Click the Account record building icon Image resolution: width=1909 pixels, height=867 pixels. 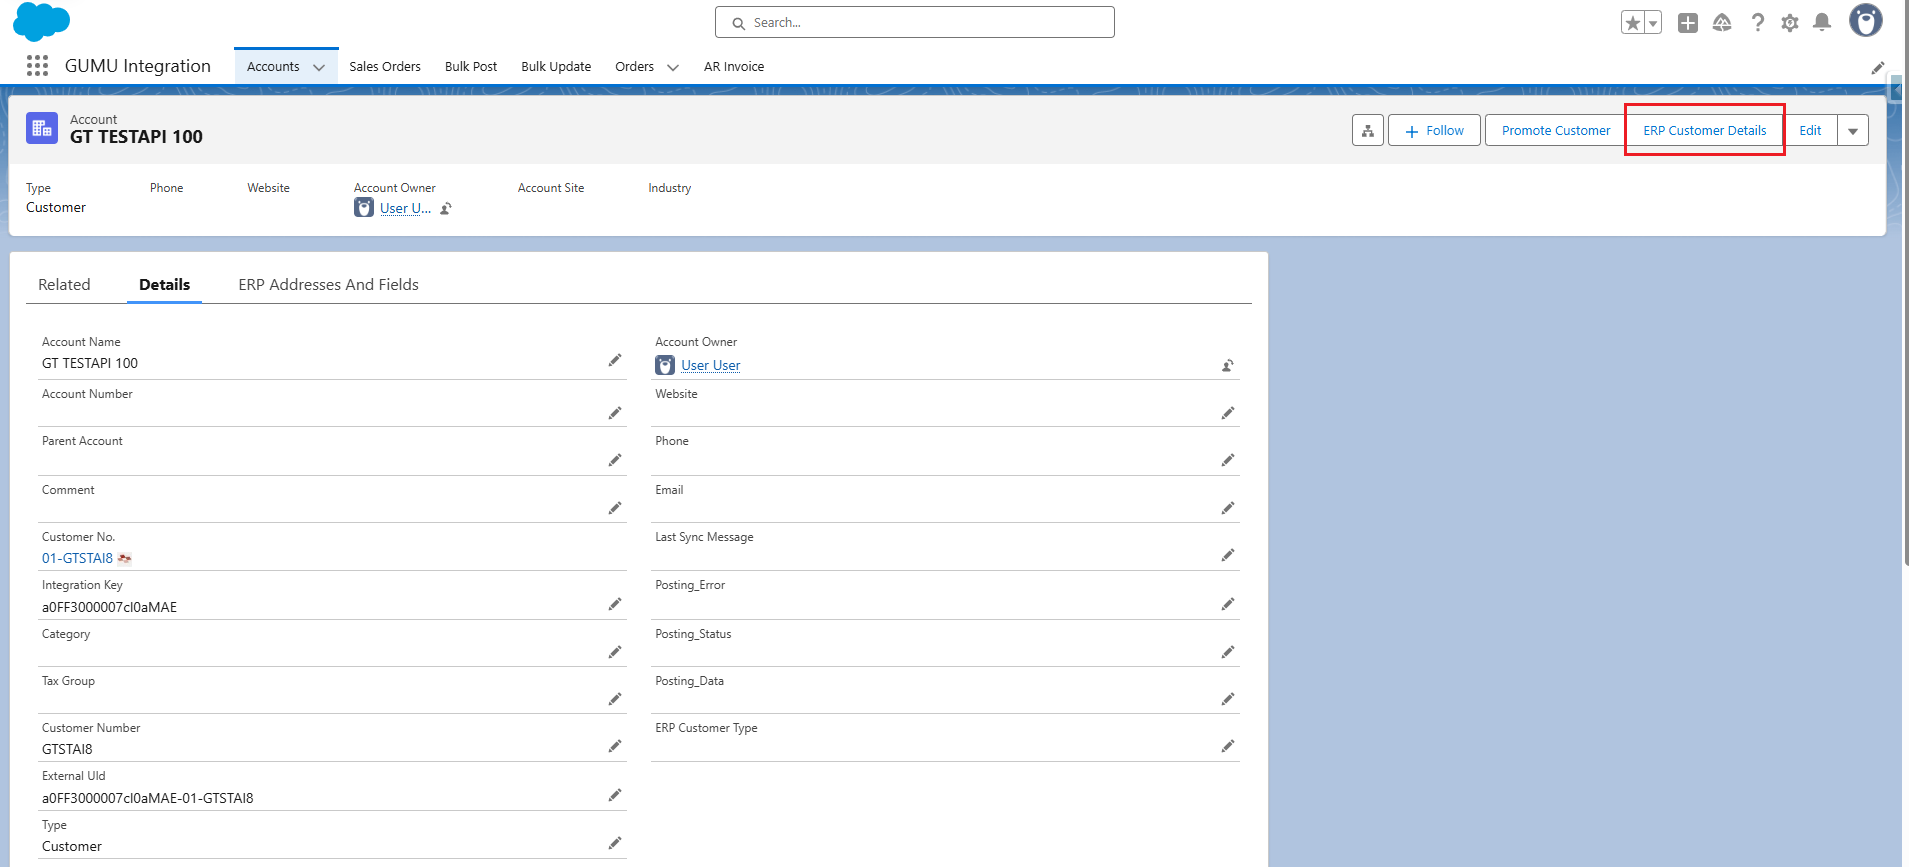coord(42,128)
